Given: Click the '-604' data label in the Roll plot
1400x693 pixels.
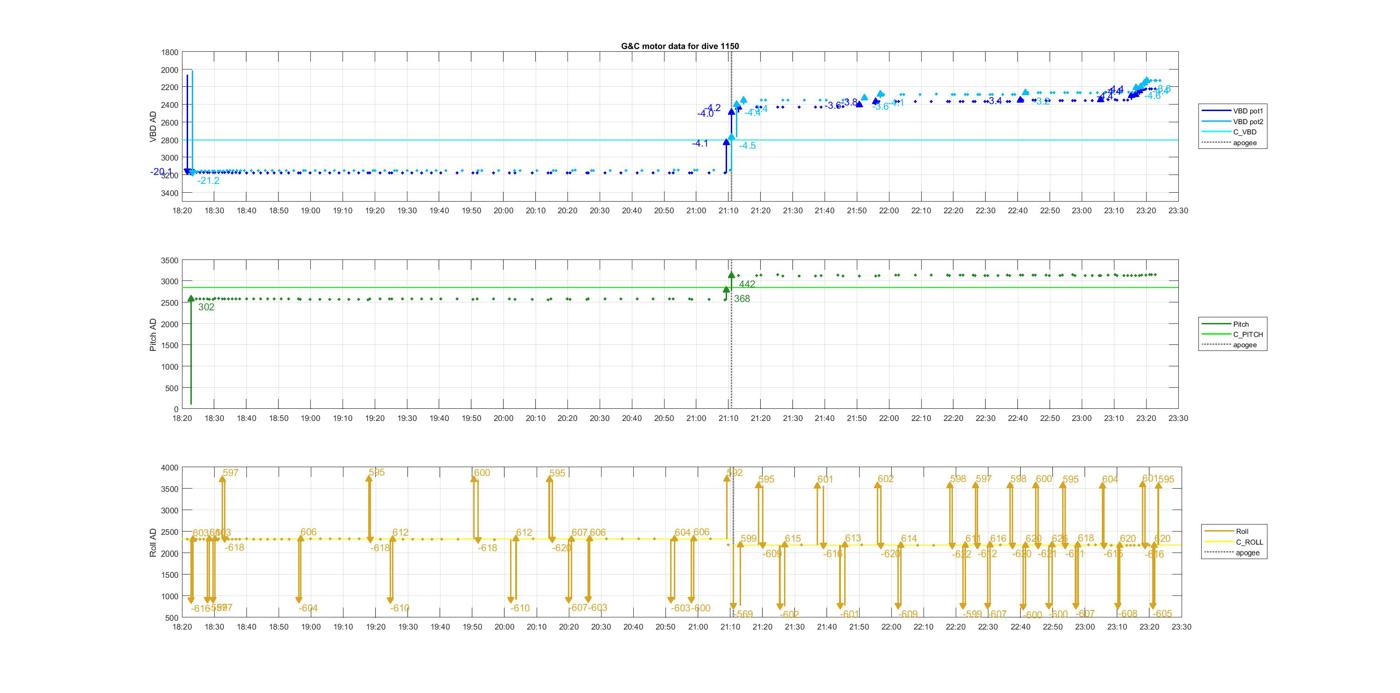Looking at the screenshot, I should 308,609.
